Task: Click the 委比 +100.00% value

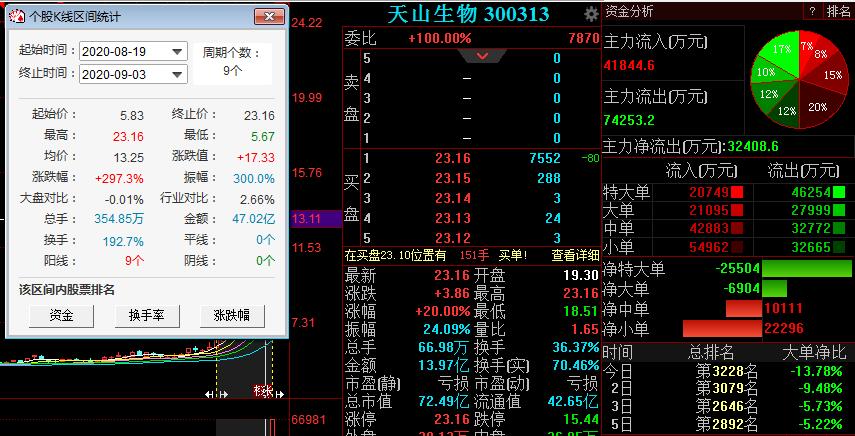Action: [439, 39]
